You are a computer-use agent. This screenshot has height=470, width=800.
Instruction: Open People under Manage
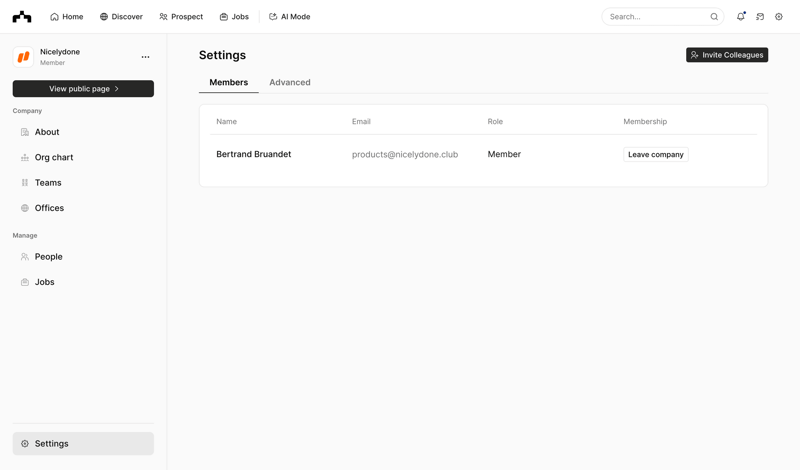click(83, 257)
